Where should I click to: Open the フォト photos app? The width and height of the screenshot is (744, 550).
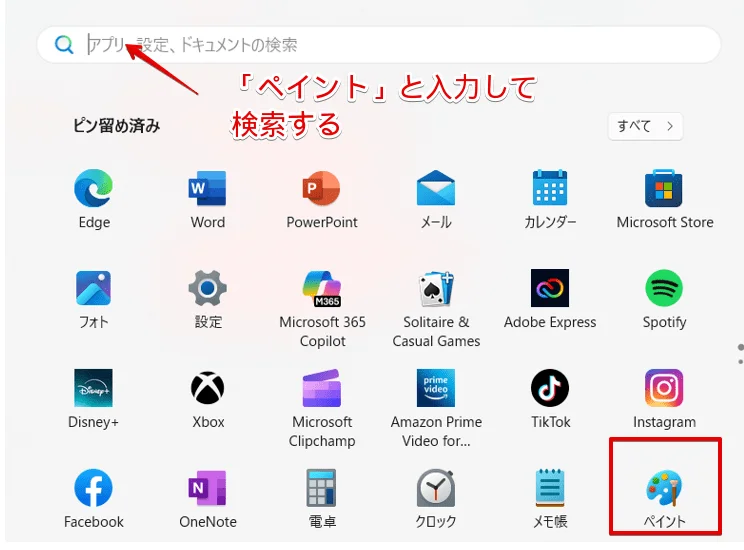click(x=93, y=299)
